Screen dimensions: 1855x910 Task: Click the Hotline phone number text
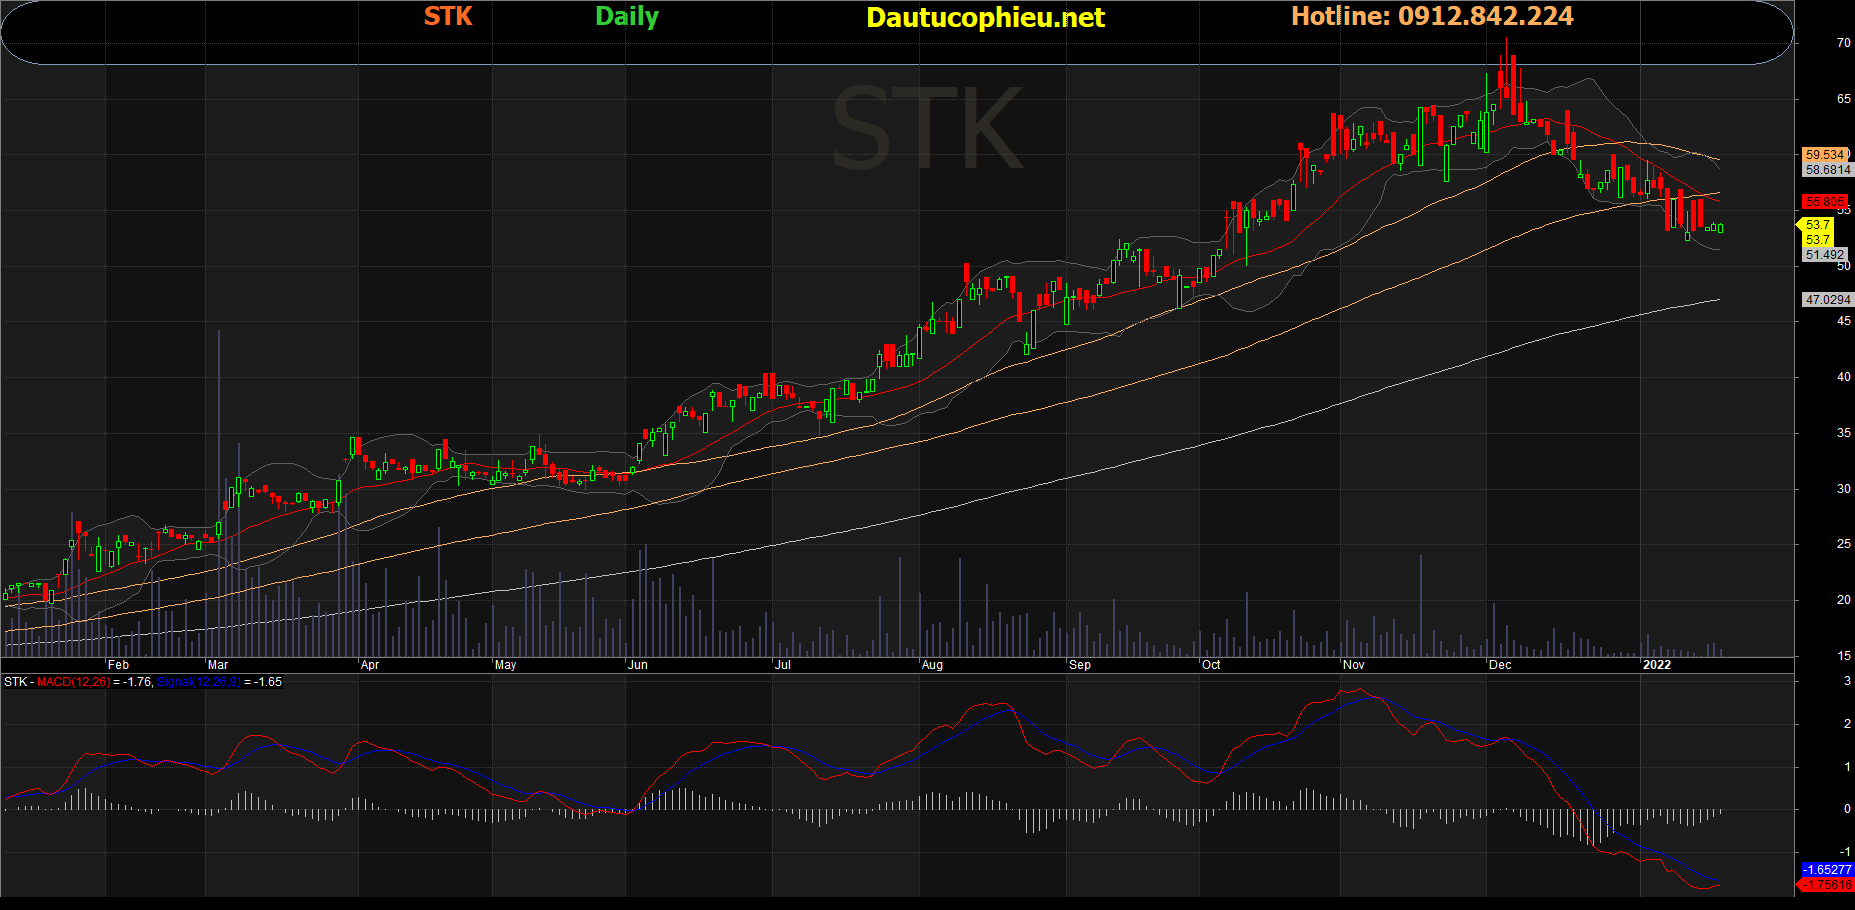pyautogui.click(x=1432, y=16)
